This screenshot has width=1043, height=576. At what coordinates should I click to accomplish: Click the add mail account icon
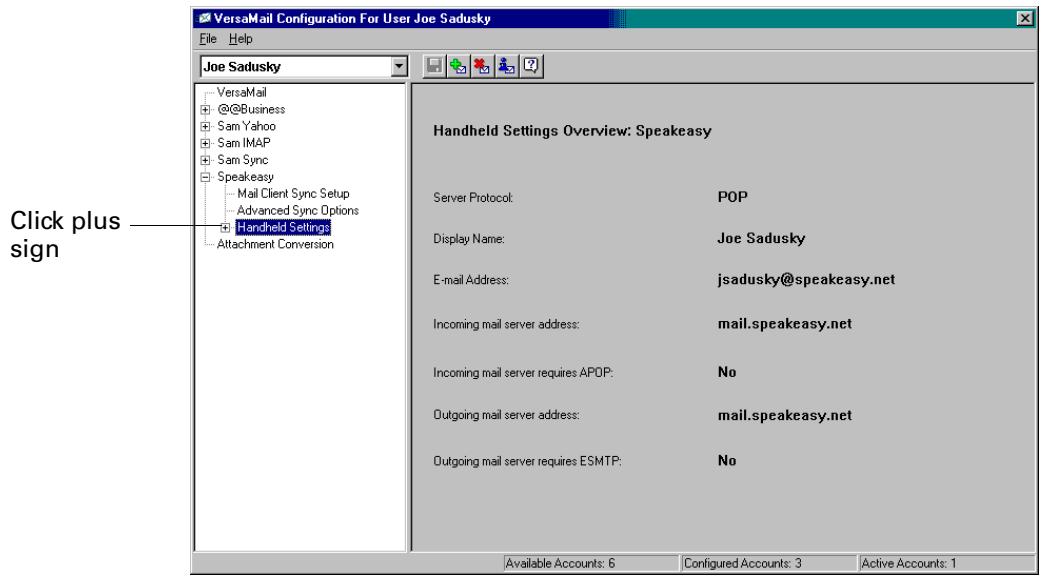[x=458, y=66]
